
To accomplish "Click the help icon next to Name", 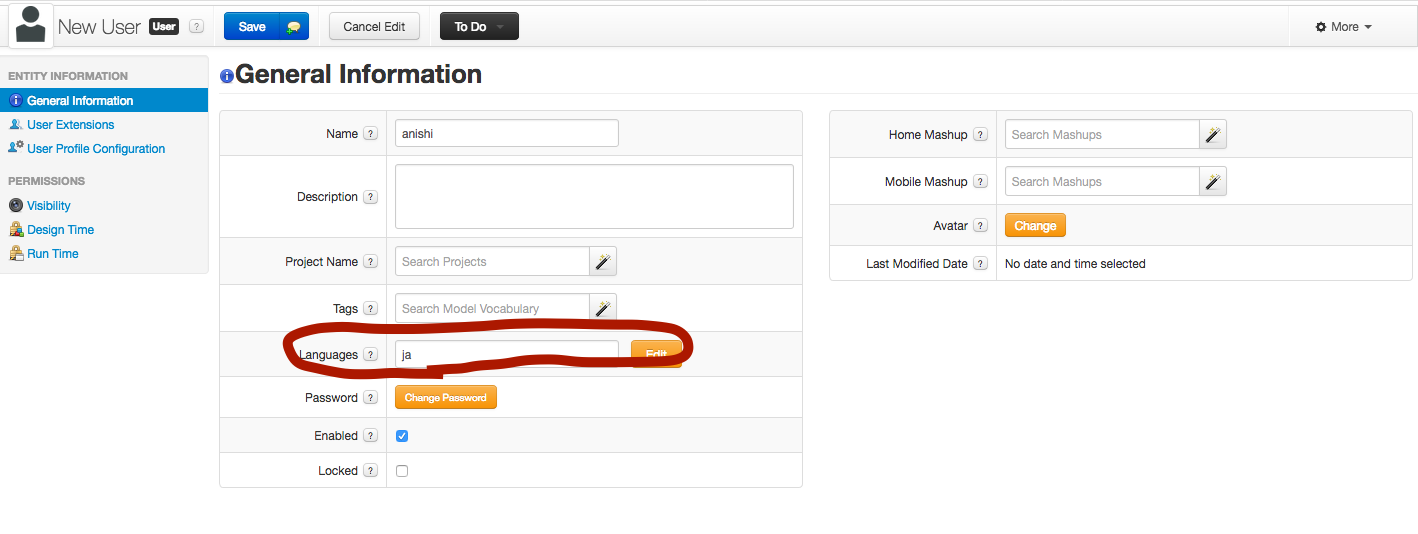I will pos(370,134).
